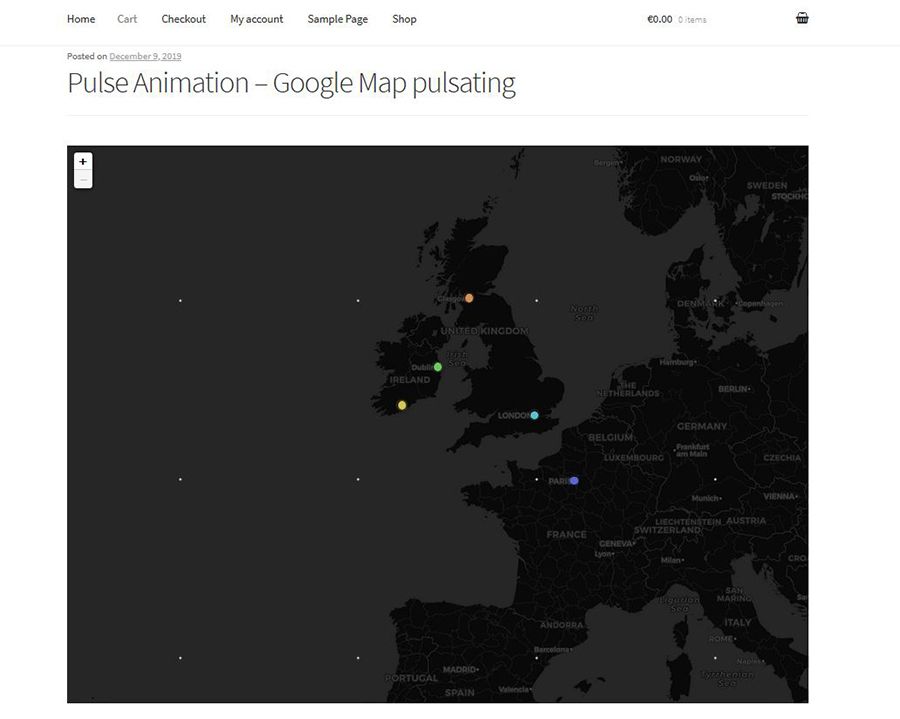Click the FRANCE map label
The image size is (900, 719).
point(567,535)
